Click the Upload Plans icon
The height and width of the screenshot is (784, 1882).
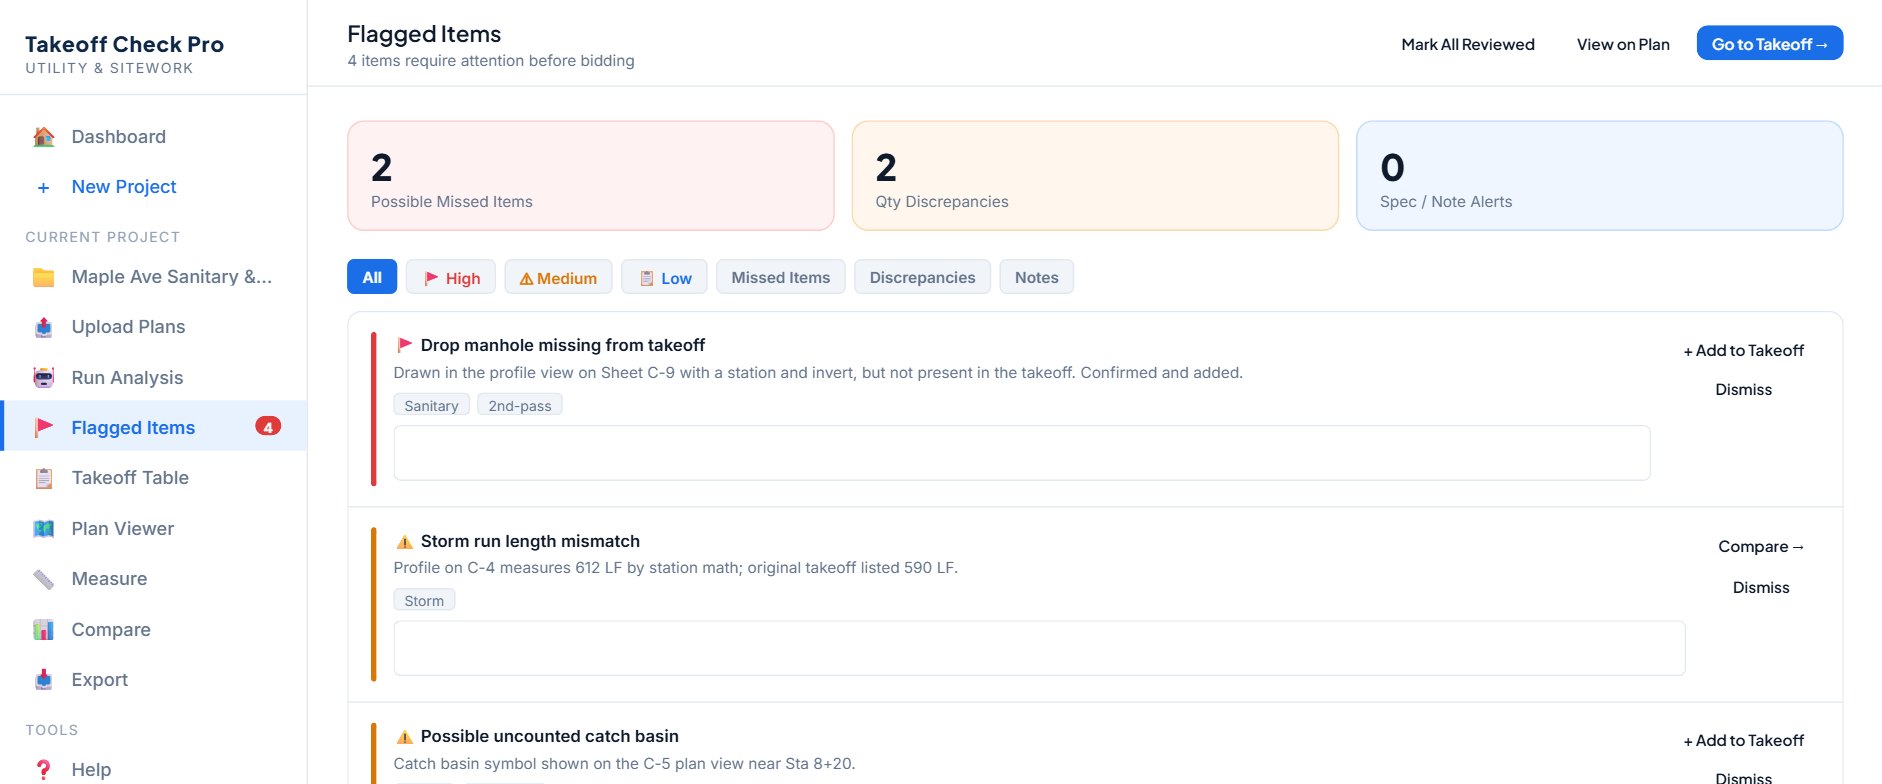pos(43,327)
